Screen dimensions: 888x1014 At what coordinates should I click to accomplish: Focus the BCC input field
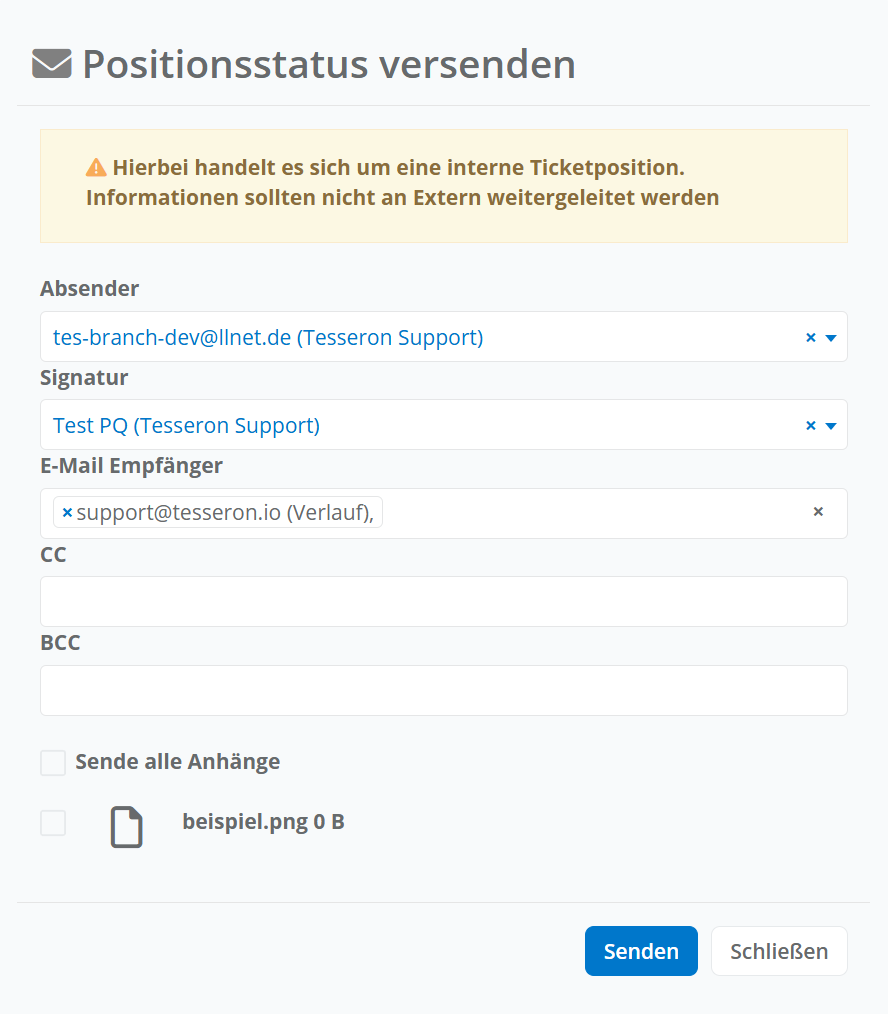443,691
